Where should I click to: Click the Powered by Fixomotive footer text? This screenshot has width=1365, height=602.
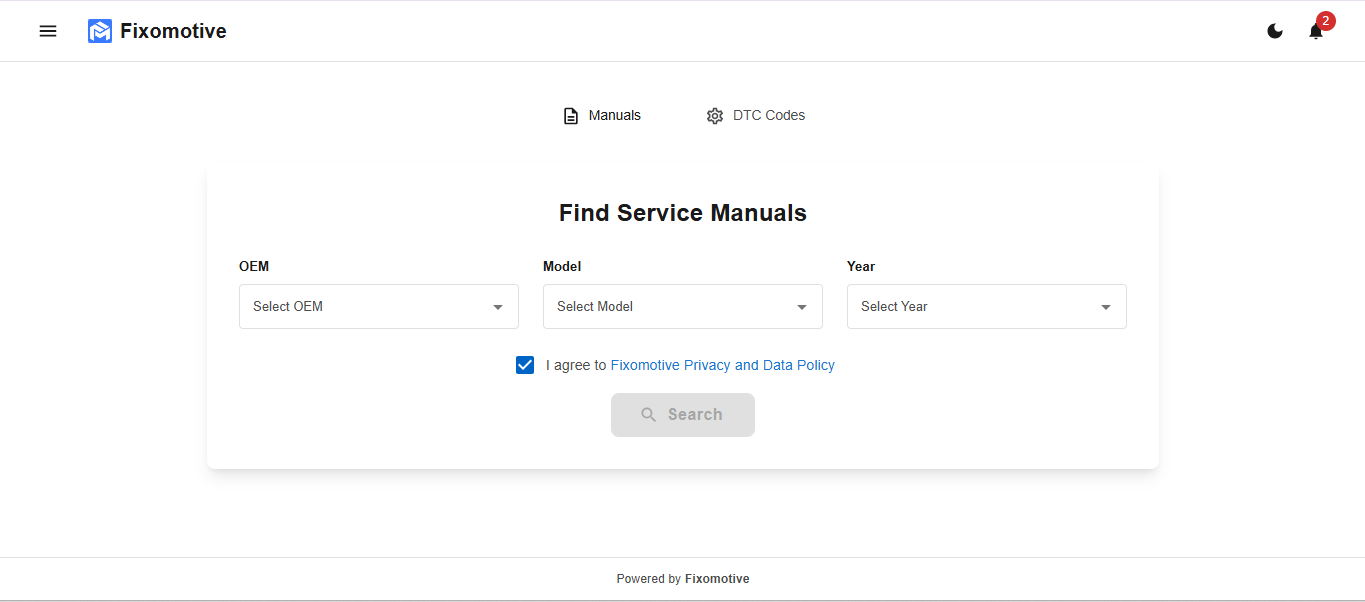coord(682,578)
